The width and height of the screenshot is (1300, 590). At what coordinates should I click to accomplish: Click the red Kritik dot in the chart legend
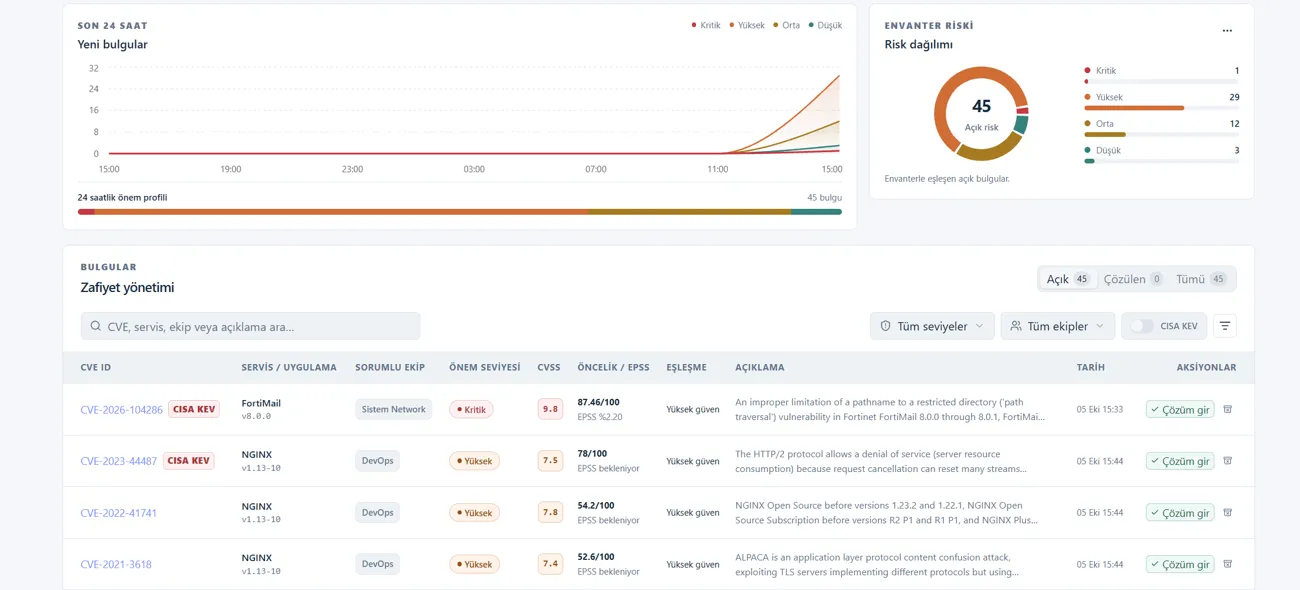(x=694, y=25)
